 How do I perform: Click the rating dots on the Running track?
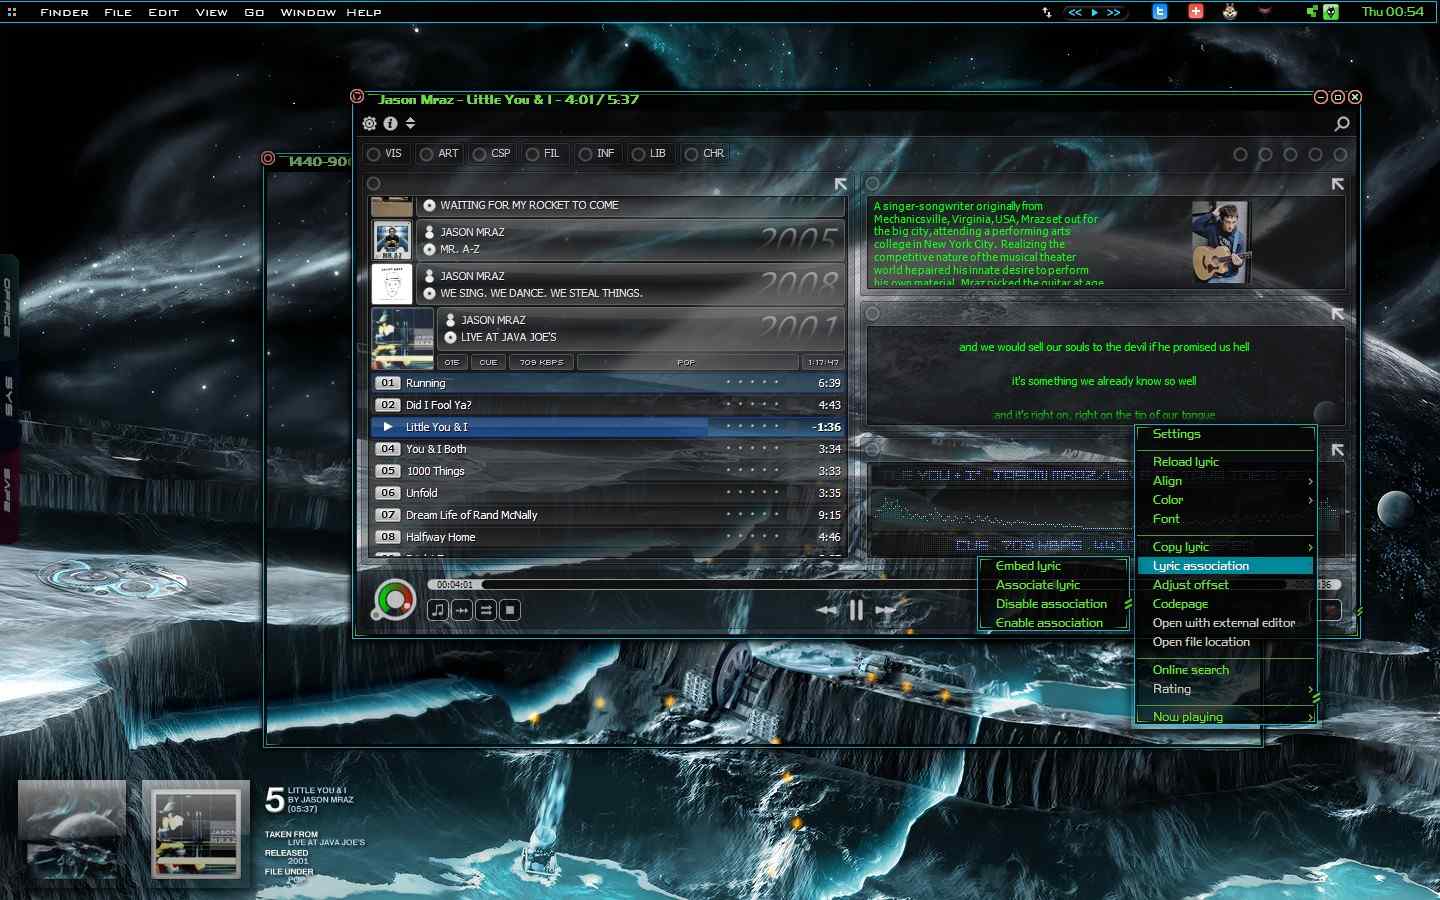point(752,383)
